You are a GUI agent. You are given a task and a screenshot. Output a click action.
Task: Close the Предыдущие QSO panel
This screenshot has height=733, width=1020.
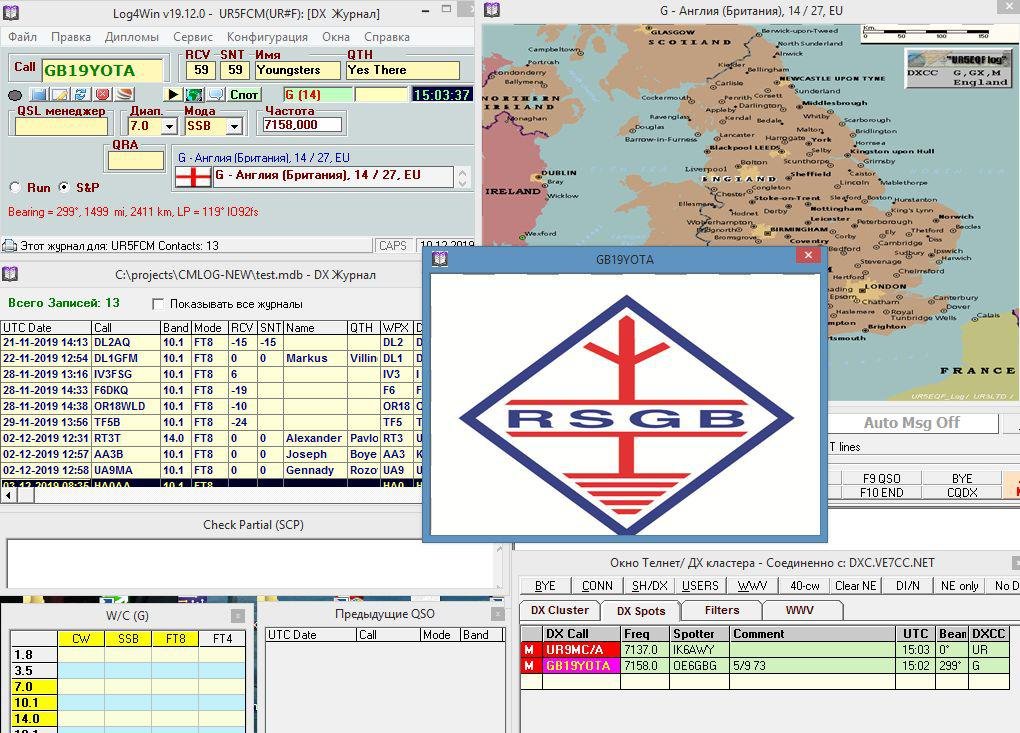click(x=498, y=614)
